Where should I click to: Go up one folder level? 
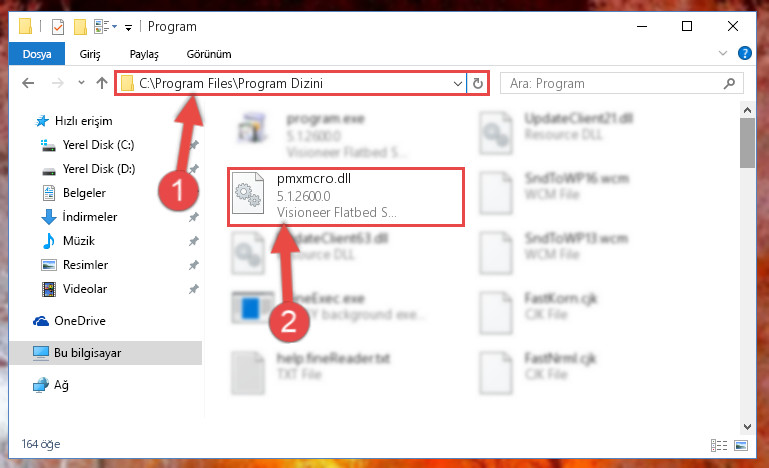click(x=102, y=83)
